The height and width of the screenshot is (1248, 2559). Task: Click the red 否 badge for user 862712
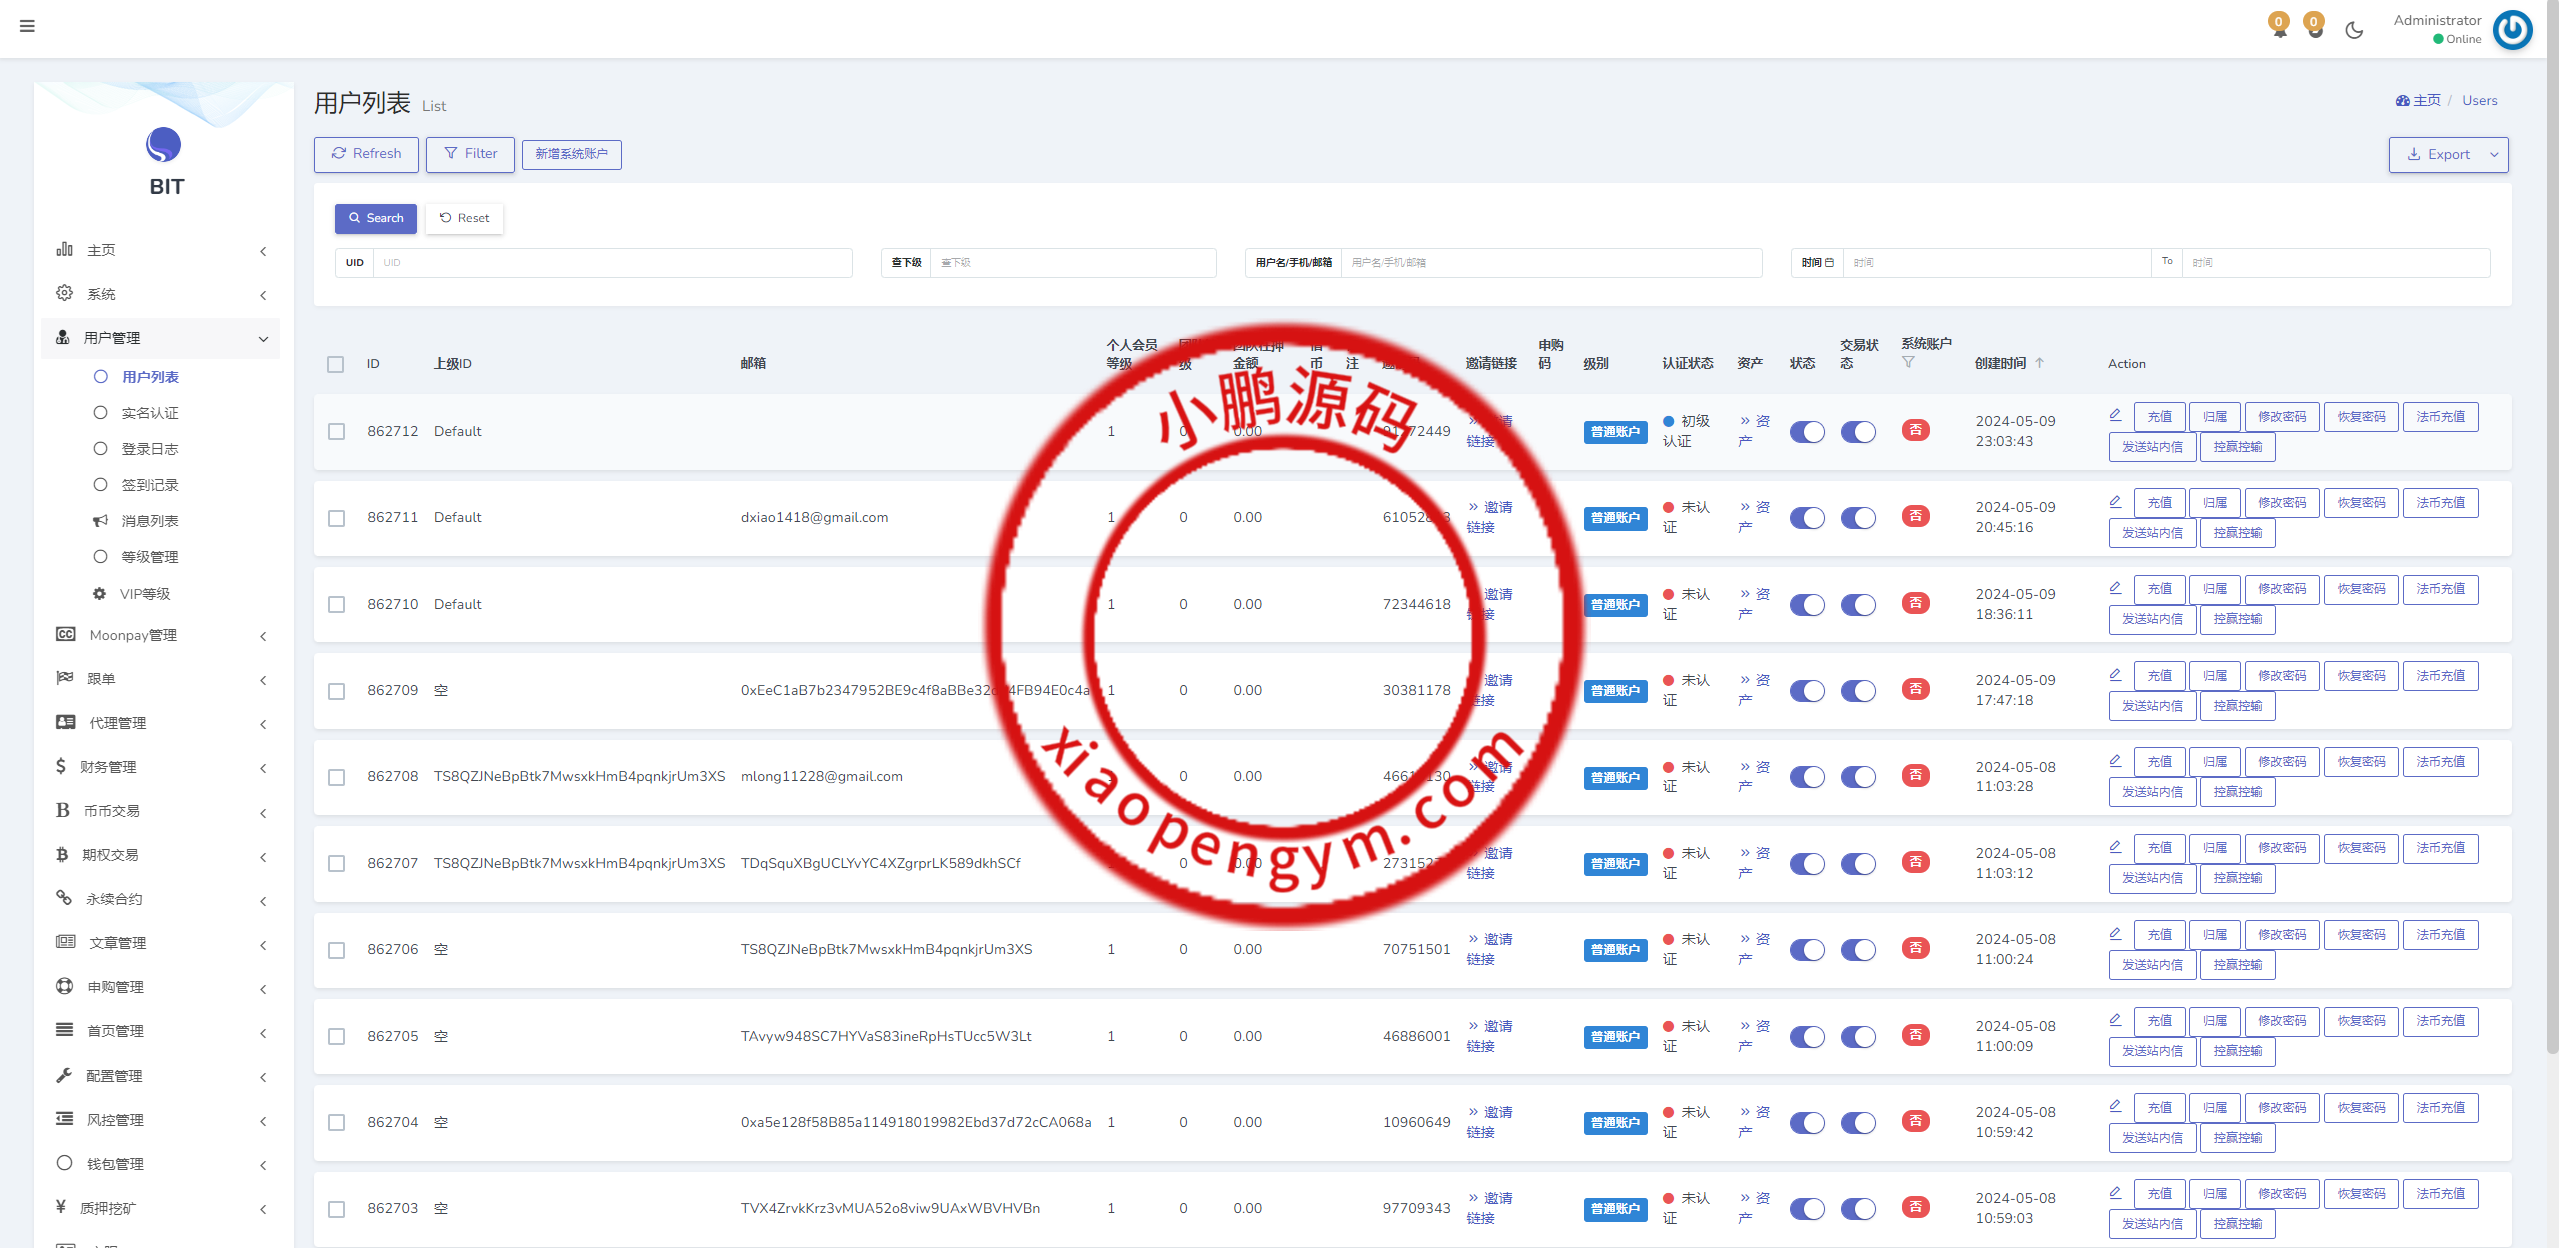click(1915, 431)
